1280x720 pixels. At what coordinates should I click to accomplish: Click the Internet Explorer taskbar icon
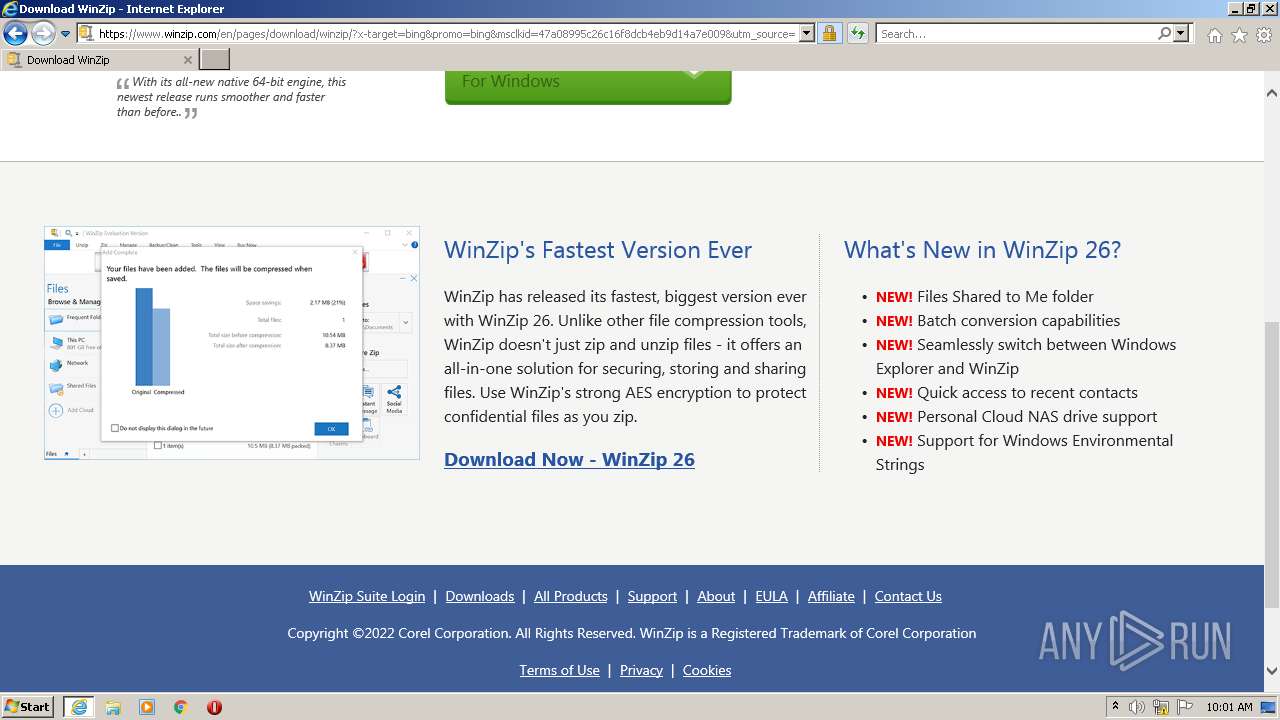pyautogui.click(x=79, y=707)
